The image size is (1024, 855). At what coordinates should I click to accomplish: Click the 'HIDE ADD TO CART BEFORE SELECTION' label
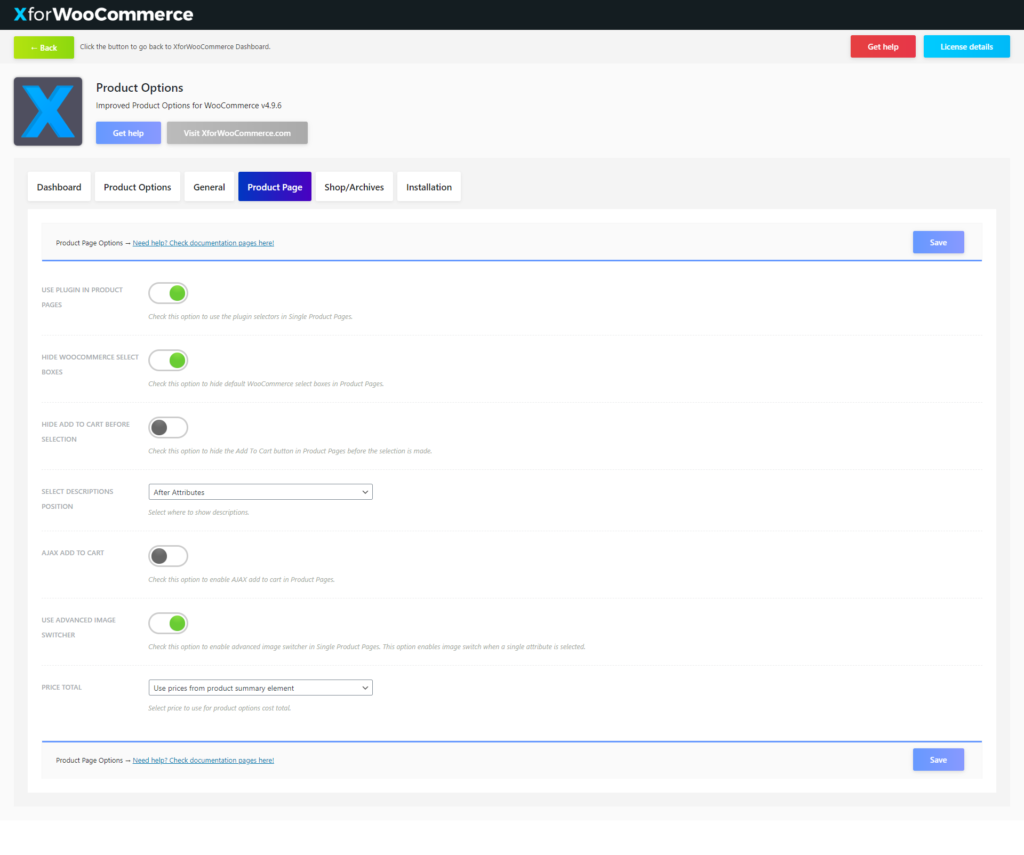coord(86,432)
